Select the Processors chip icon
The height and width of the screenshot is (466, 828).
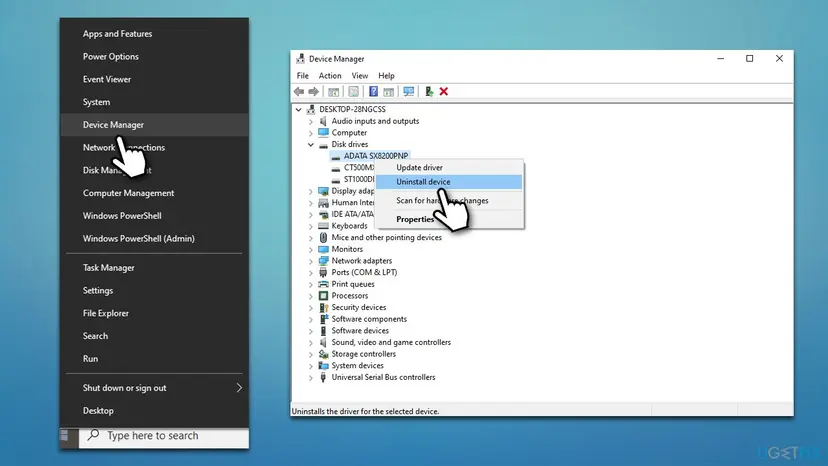pyautogui.click(x=323, y=296)
